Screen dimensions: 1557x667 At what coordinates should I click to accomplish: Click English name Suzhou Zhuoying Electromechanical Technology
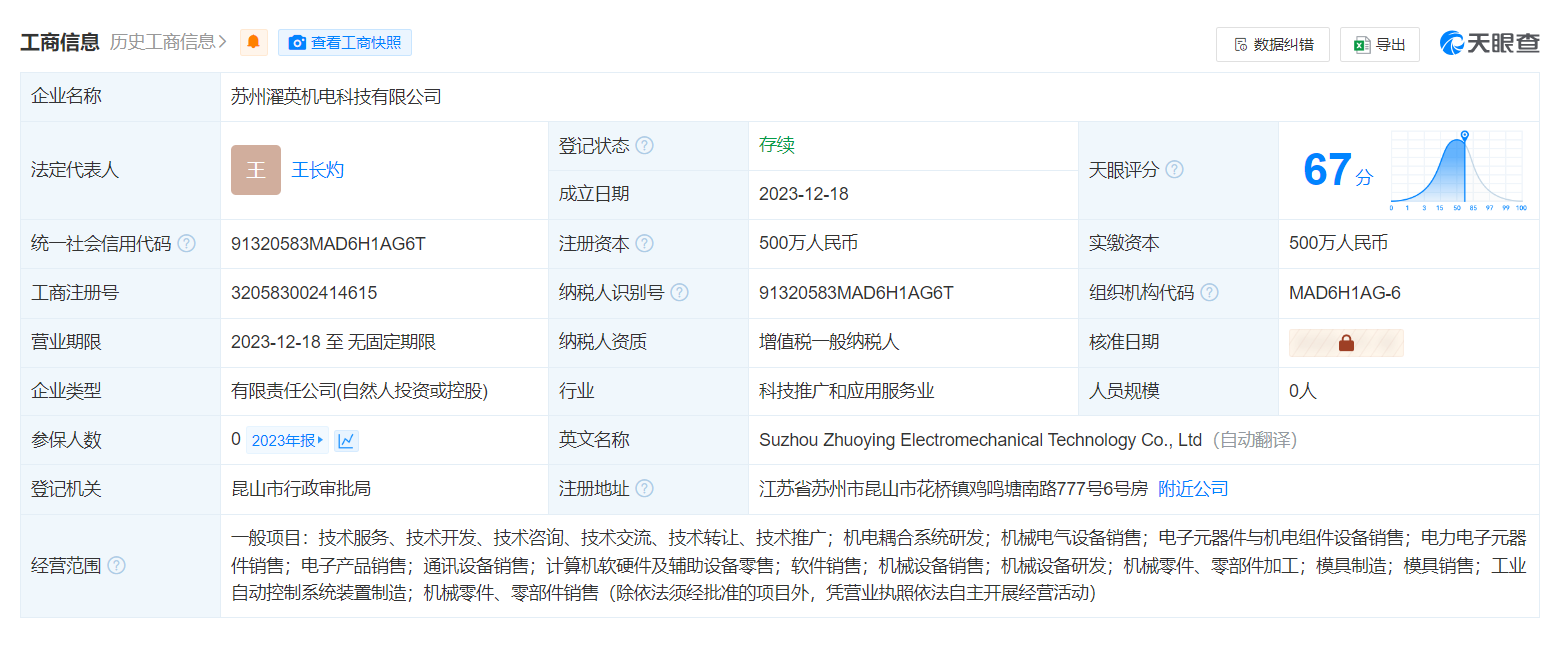[x=980, y=440]
